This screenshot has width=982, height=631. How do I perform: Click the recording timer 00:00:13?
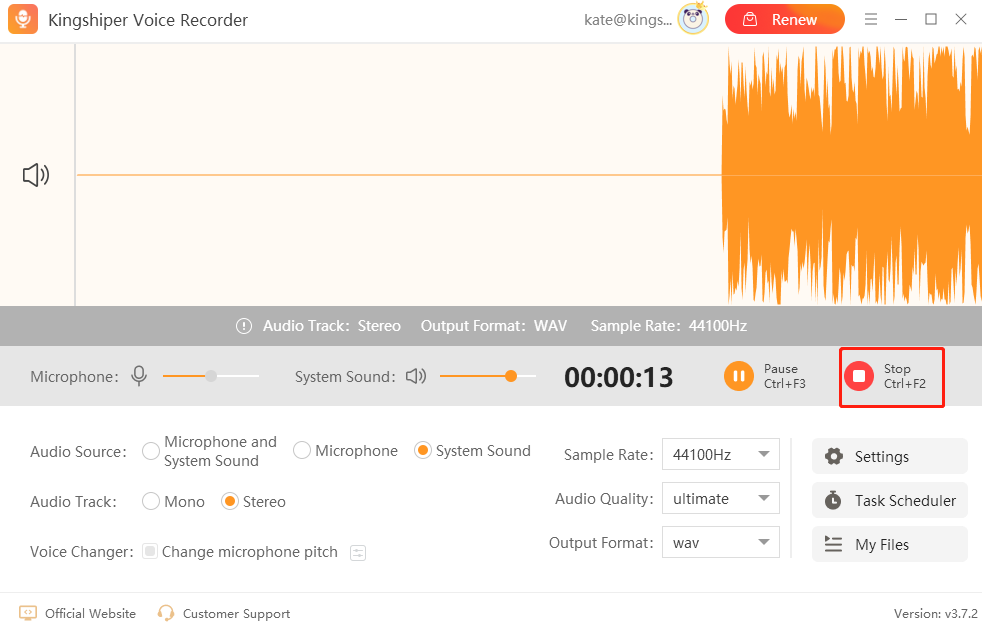click(619, 377)
